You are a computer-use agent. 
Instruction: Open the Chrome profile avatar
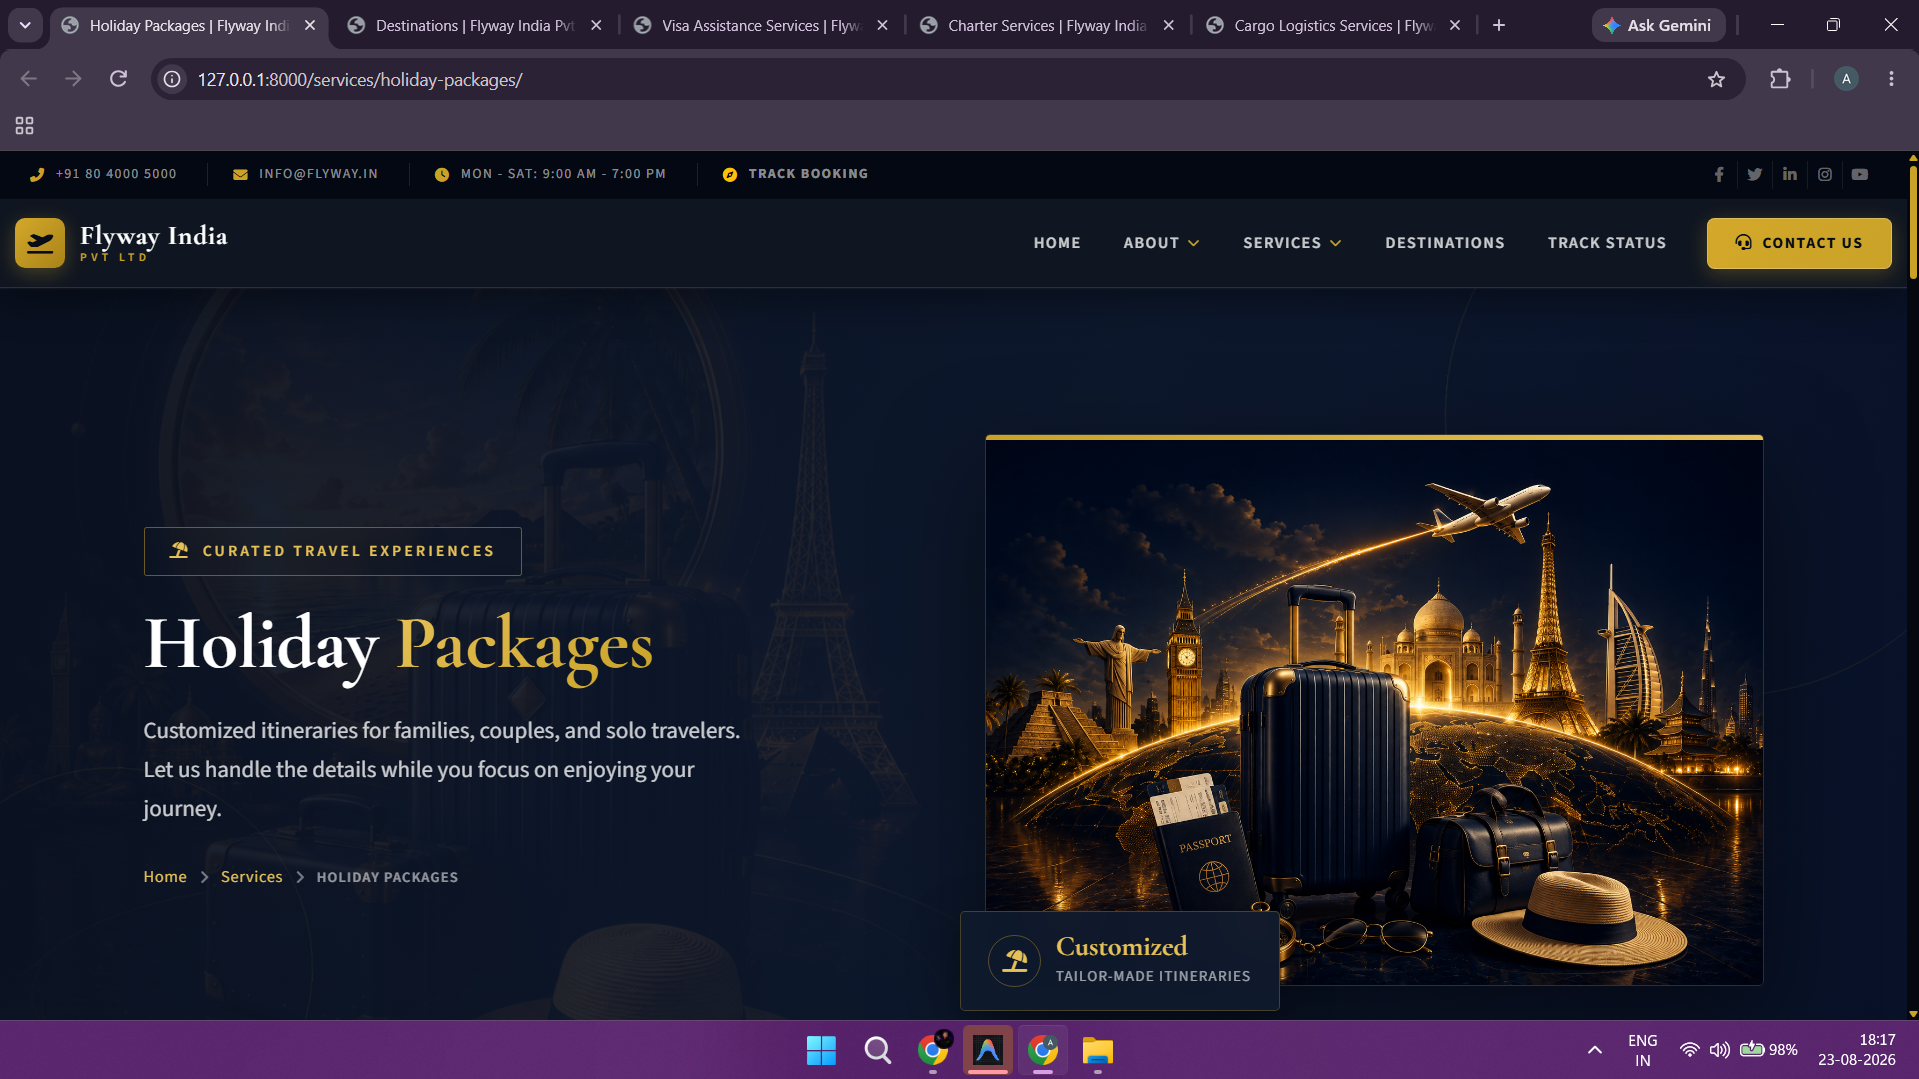point(1846,79)
